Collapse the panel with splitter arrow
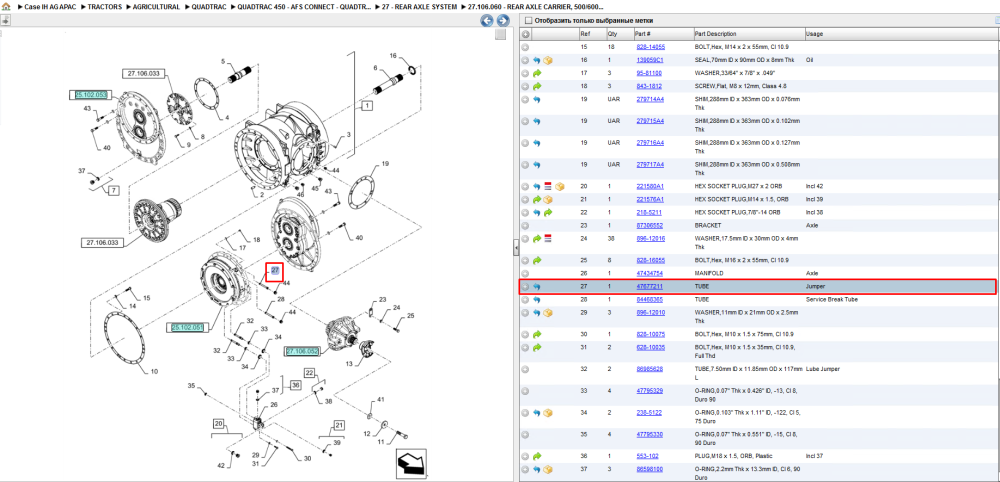 [x=517, y=248]
